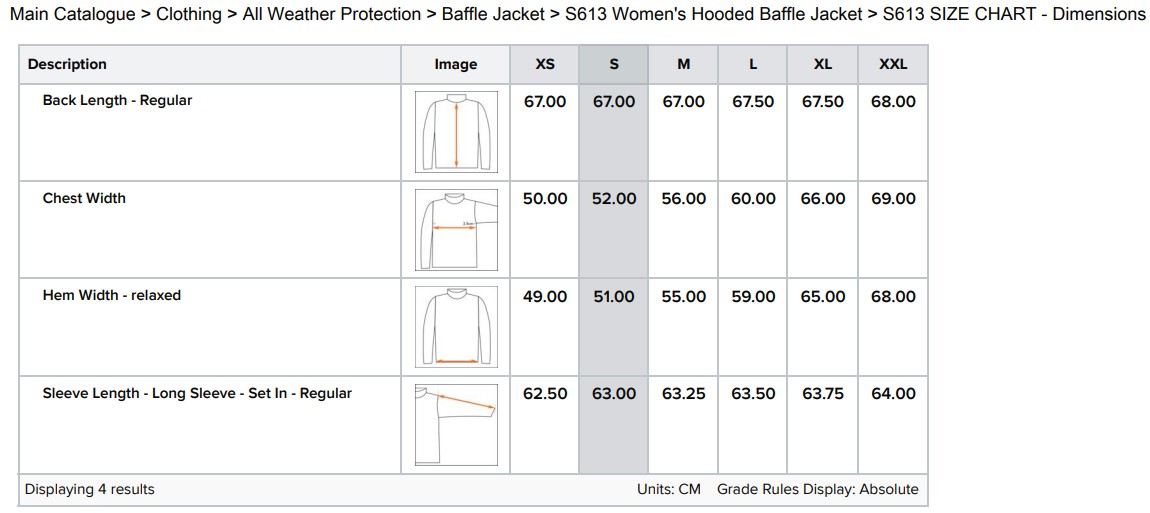Click the XXL size column header
Screen dimensions: 1150x513
coord(893,65)
